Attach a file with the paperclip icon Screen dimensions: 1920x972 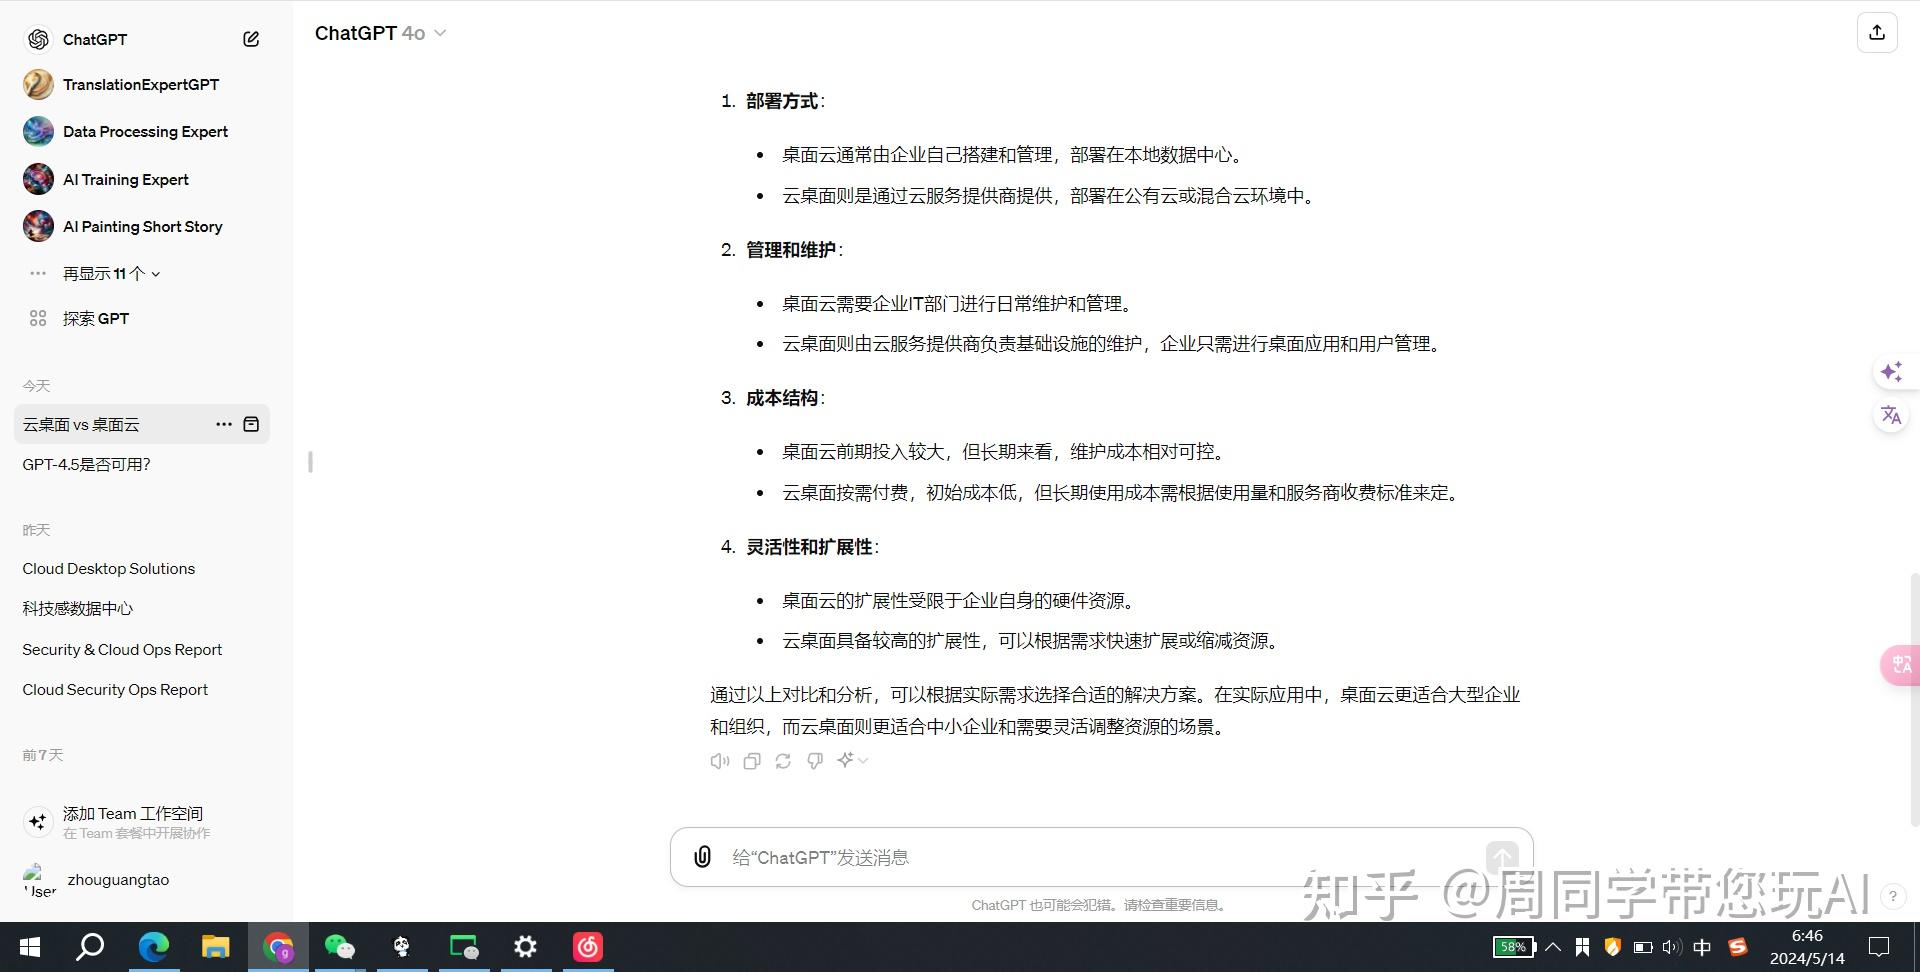(701, 857)
